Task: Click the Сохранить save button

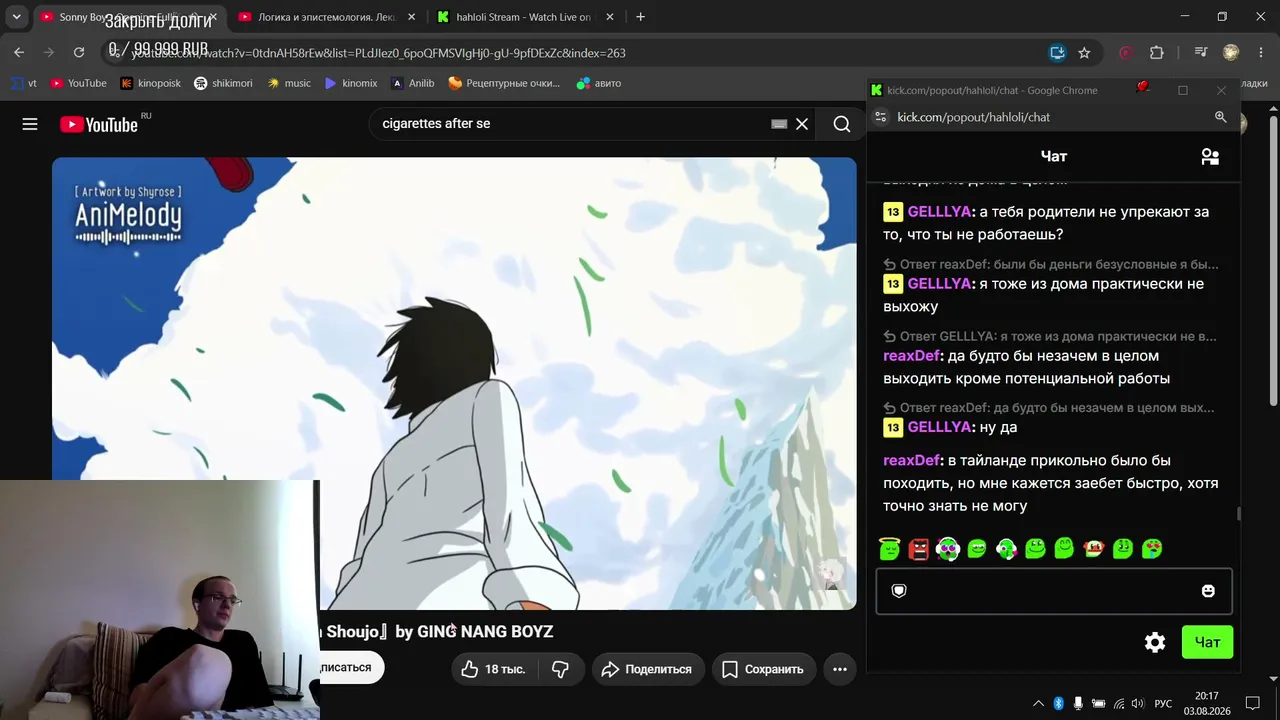Action: tap(763, 669)
